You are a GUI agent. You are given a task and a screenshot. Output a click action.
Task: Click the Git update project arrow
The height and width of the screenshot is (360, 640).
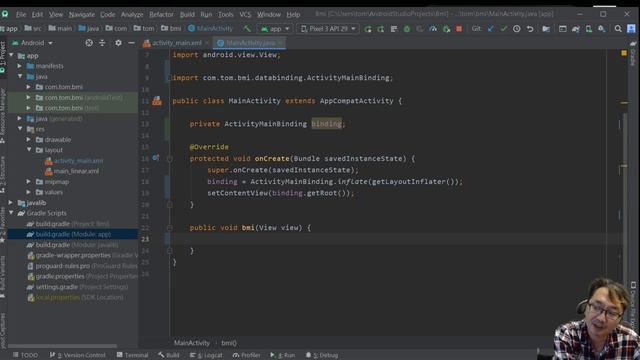(x=491, y=29)
